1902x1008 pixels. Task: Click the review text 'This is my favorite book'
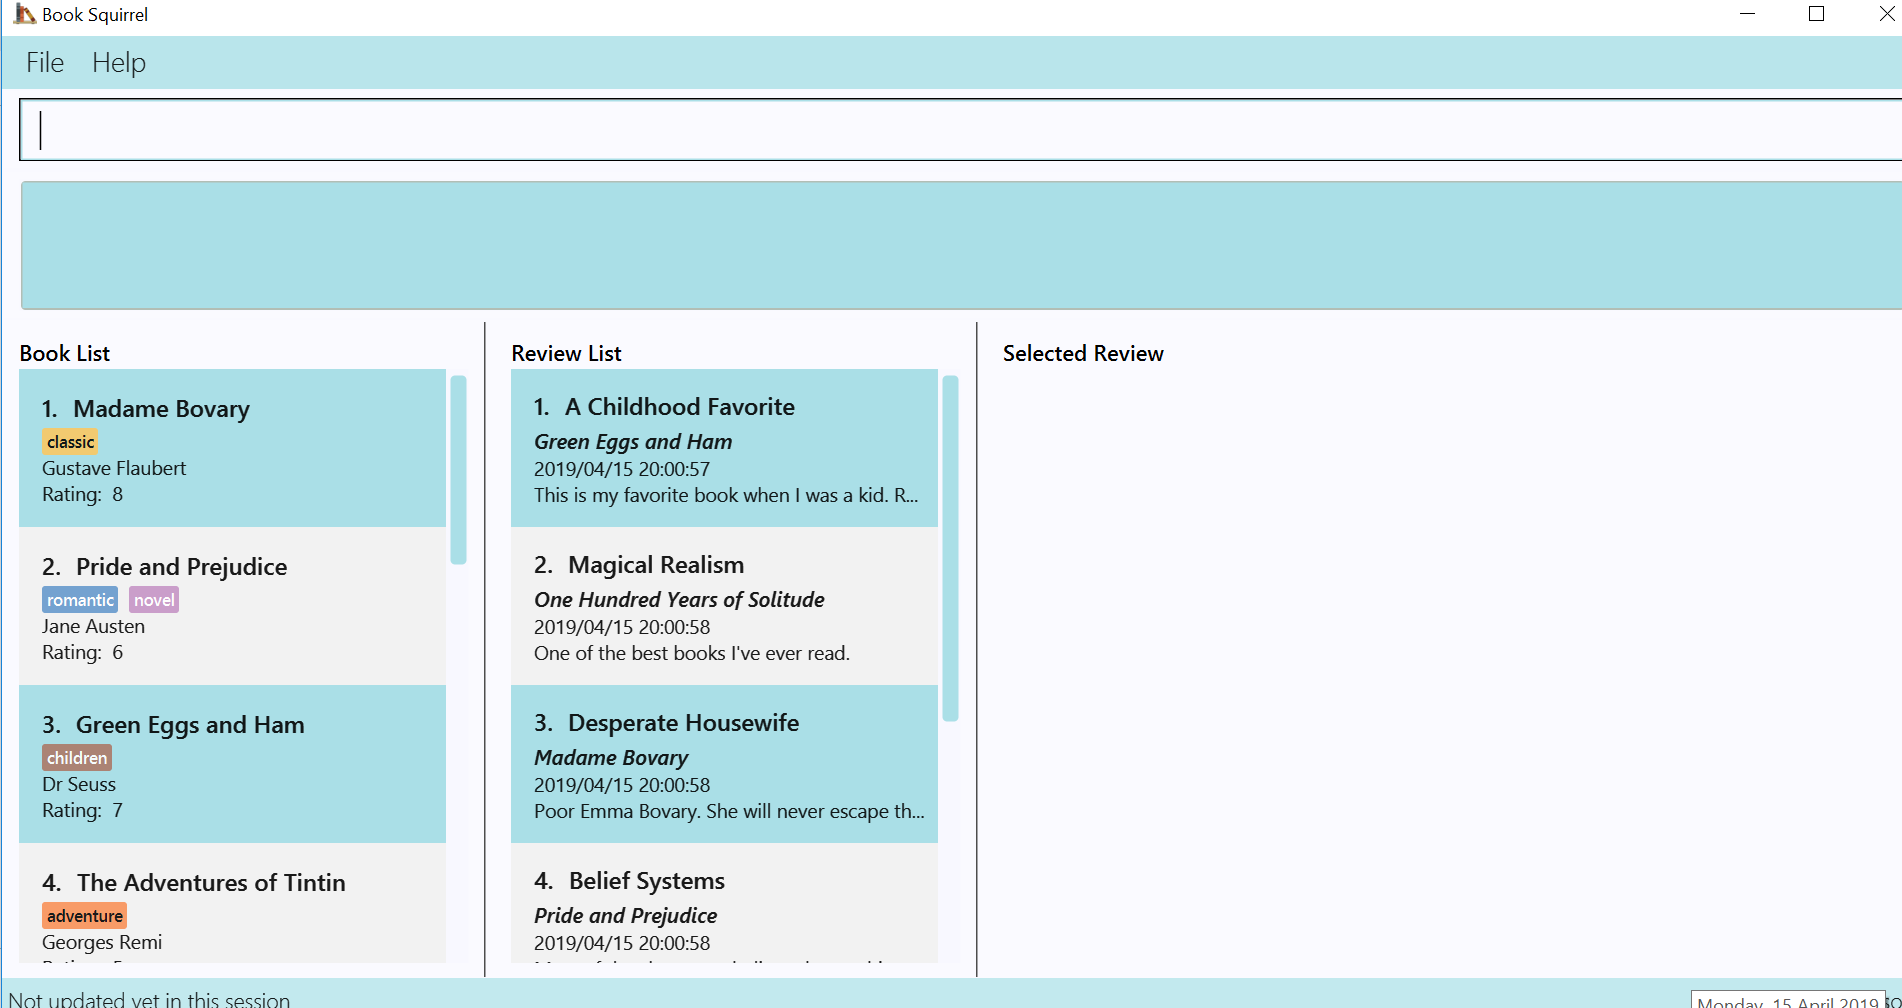click(726, 495)
